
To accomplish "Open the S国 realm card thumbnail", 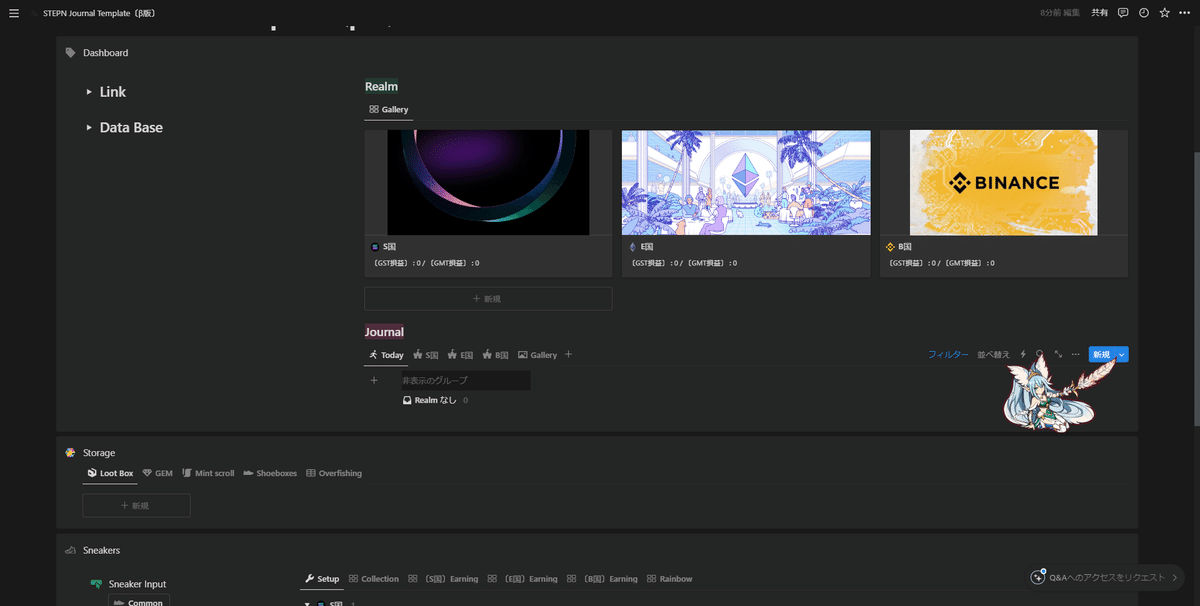I will pos(488,182).
